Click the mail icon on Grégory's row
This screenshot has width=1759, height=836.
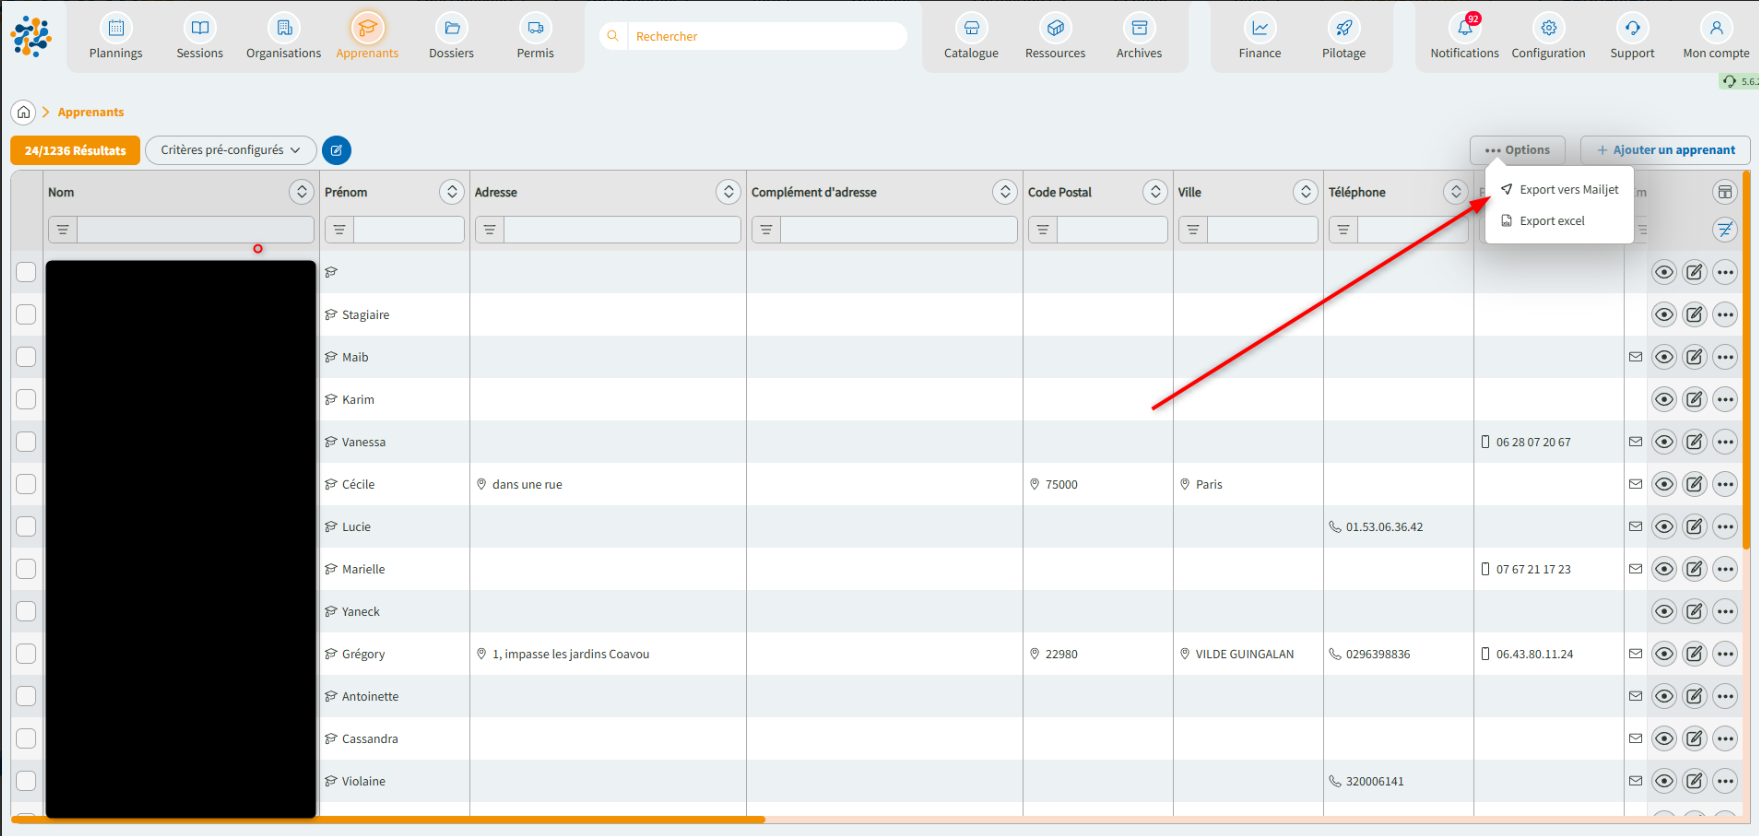click(1635, 654)
